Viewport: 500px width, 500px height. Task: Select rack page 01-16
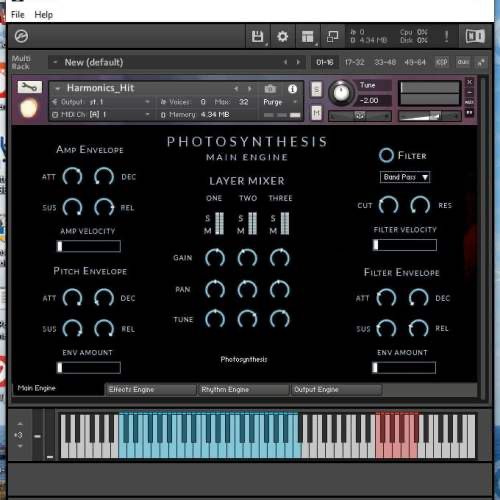[325, 62]
